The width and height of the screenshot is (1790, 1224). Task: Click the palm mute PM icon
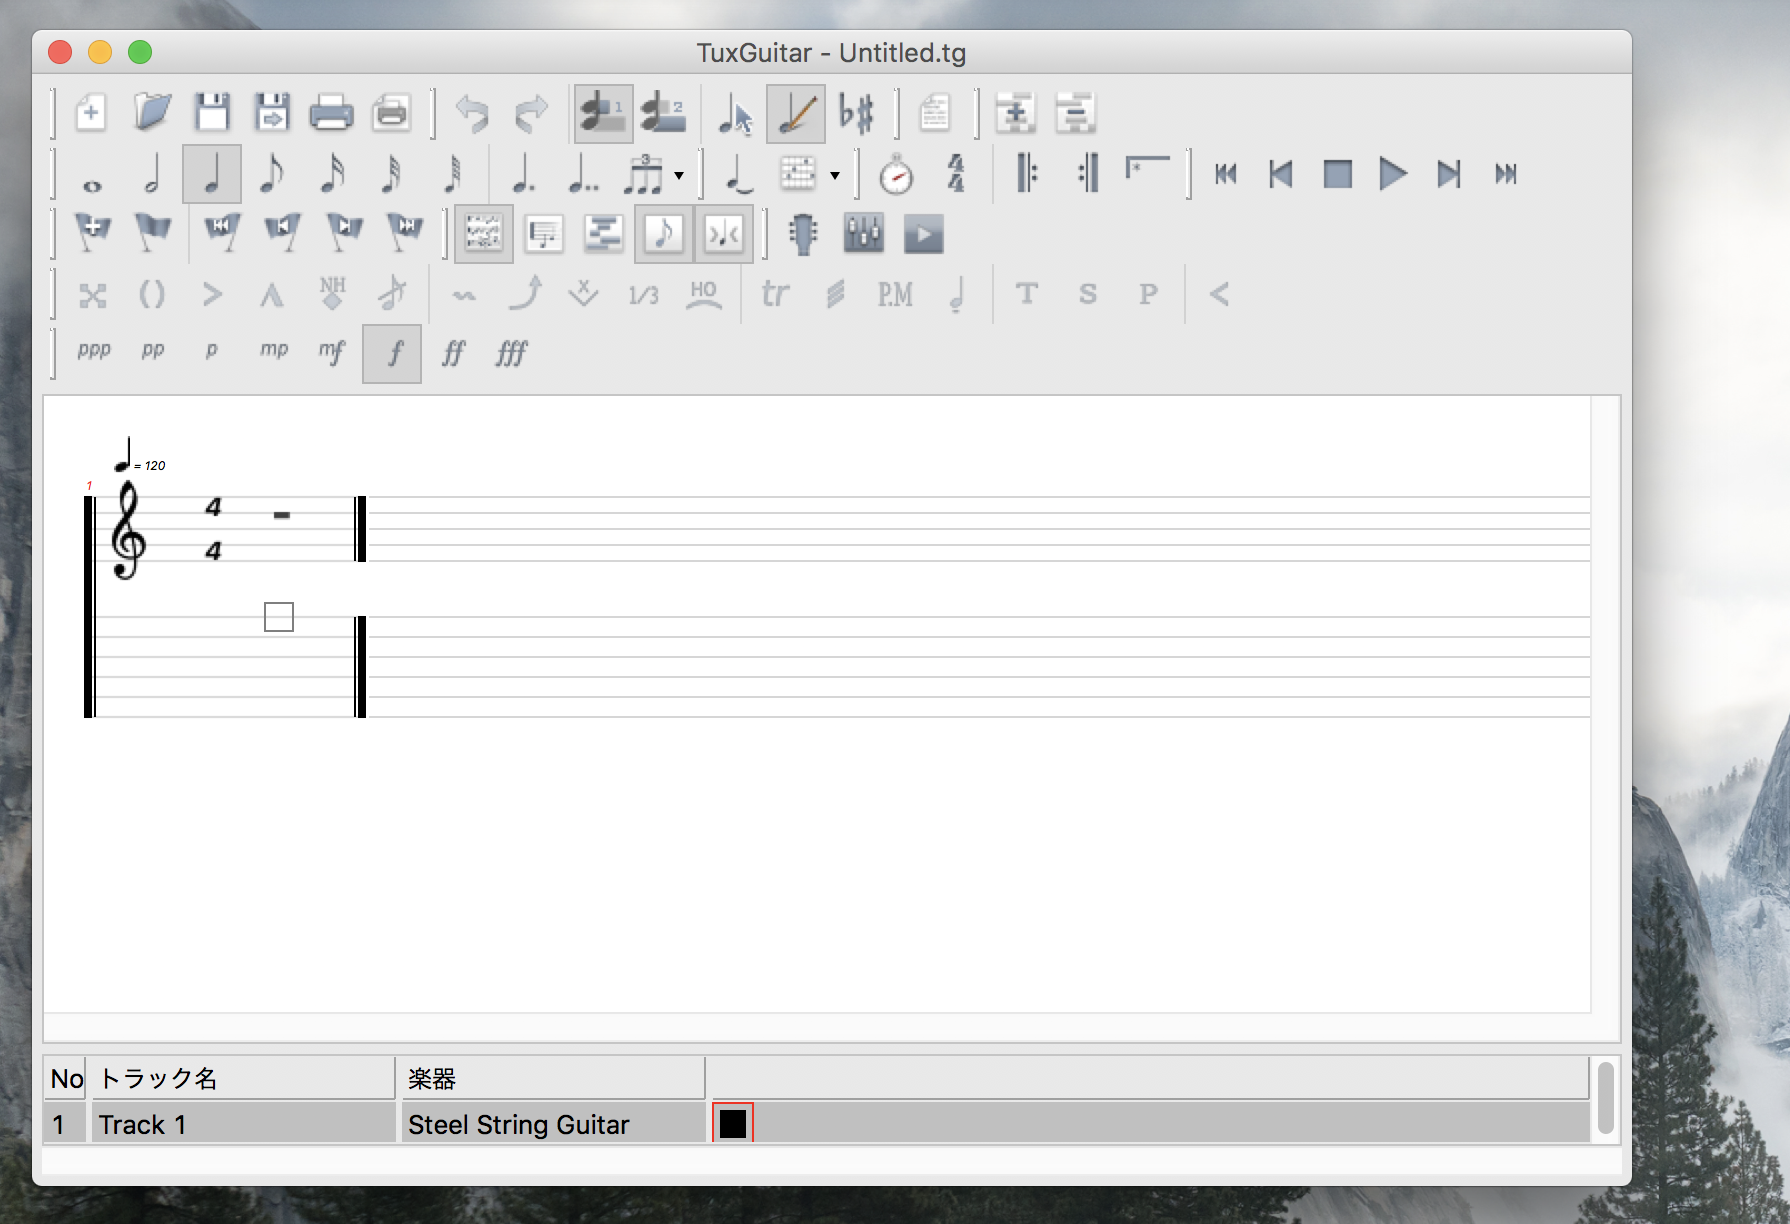coord(895,294)
